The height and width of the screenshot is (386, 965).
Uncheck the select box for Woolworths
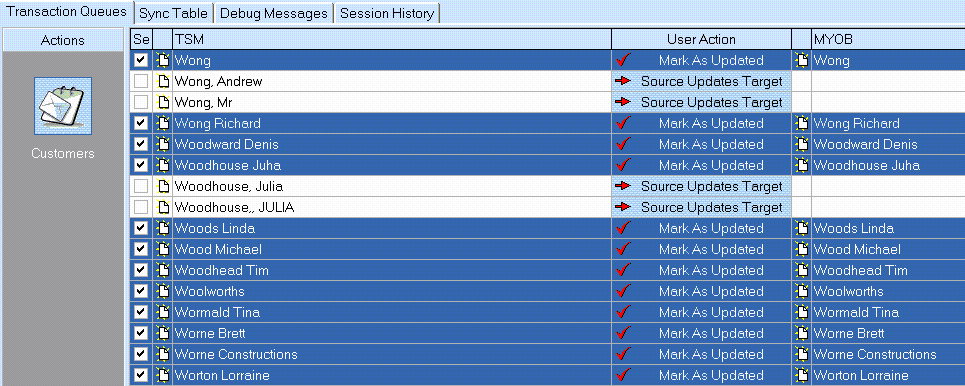(x=142, y=291)
